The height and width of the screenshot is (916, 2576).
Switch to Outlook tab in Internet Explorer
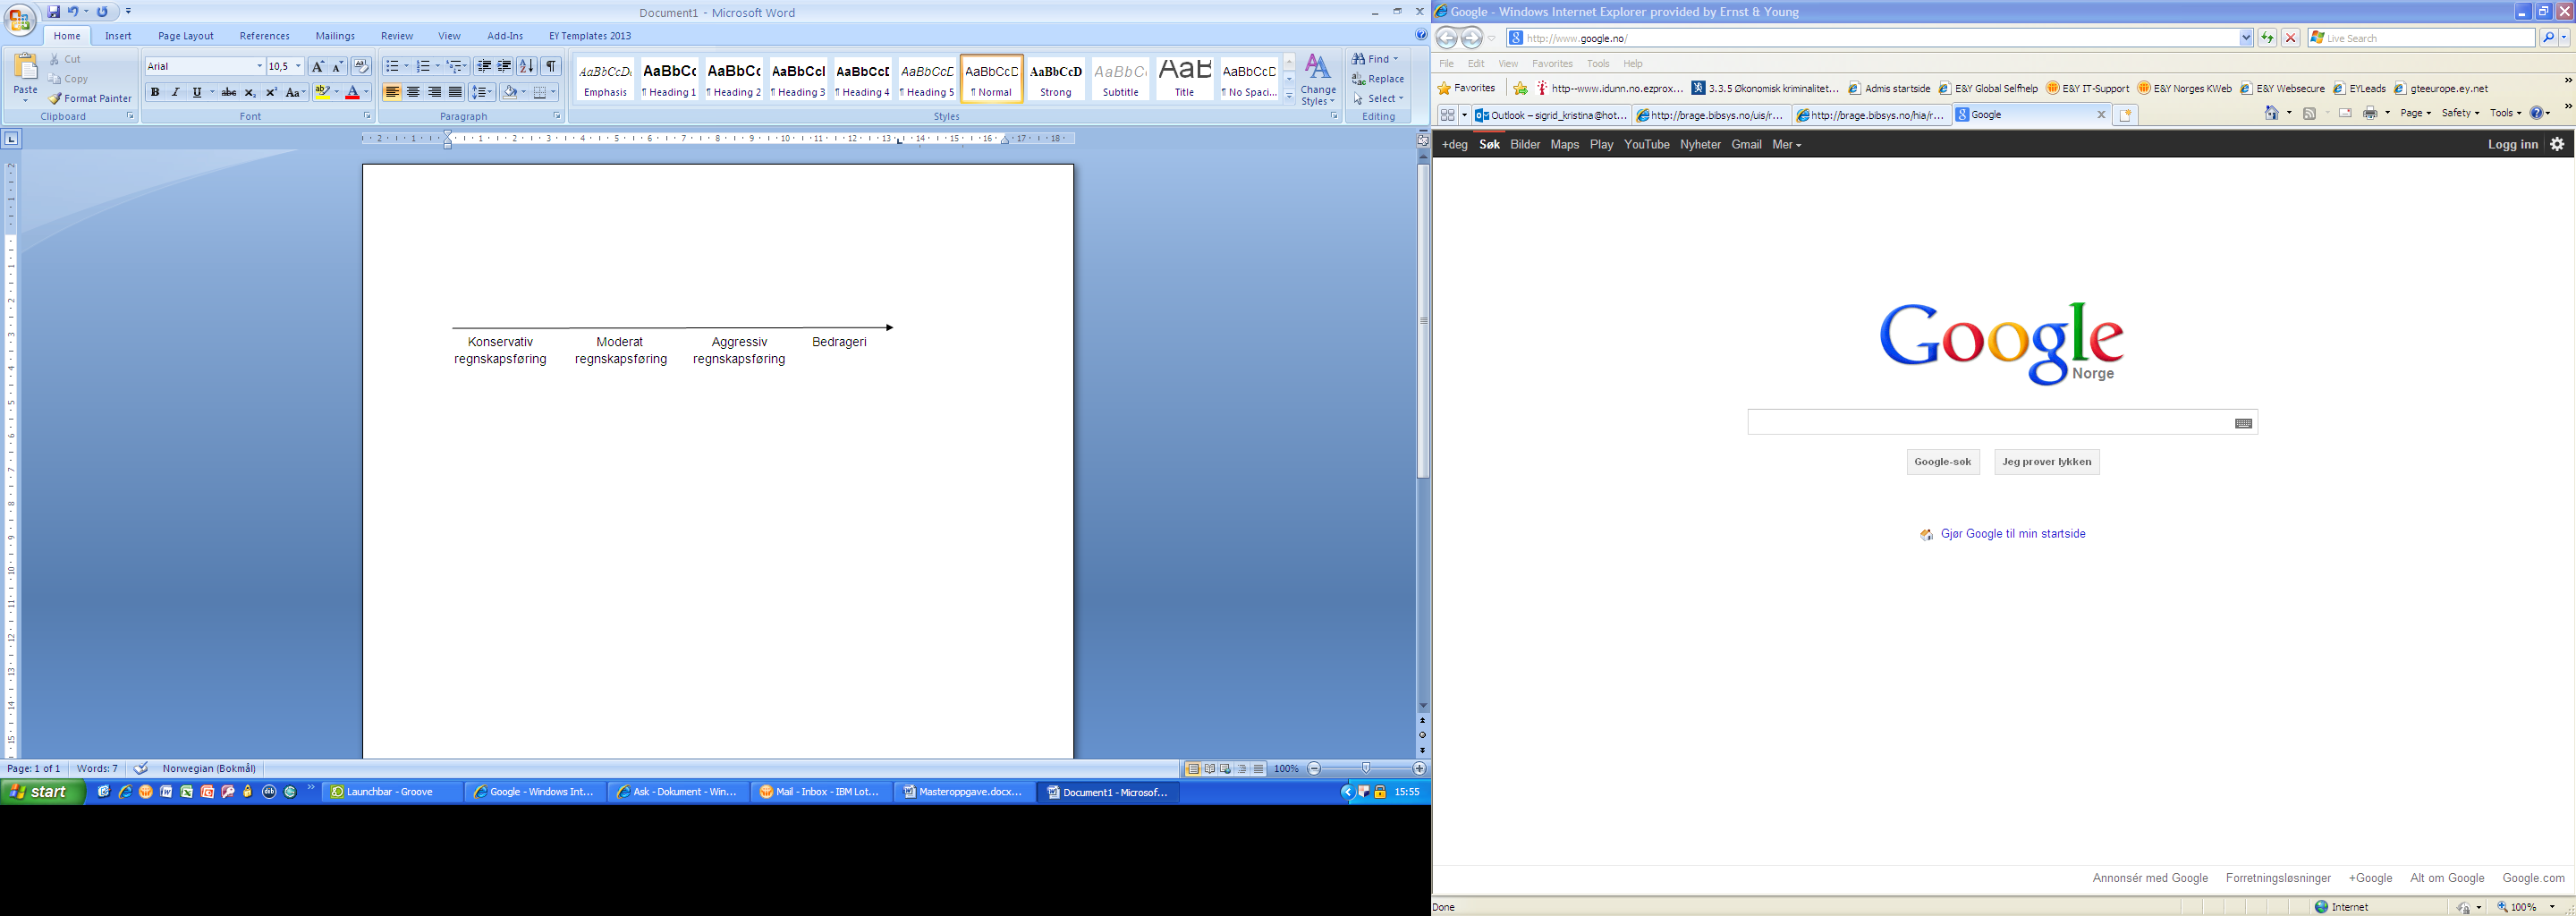[1551, 115]
